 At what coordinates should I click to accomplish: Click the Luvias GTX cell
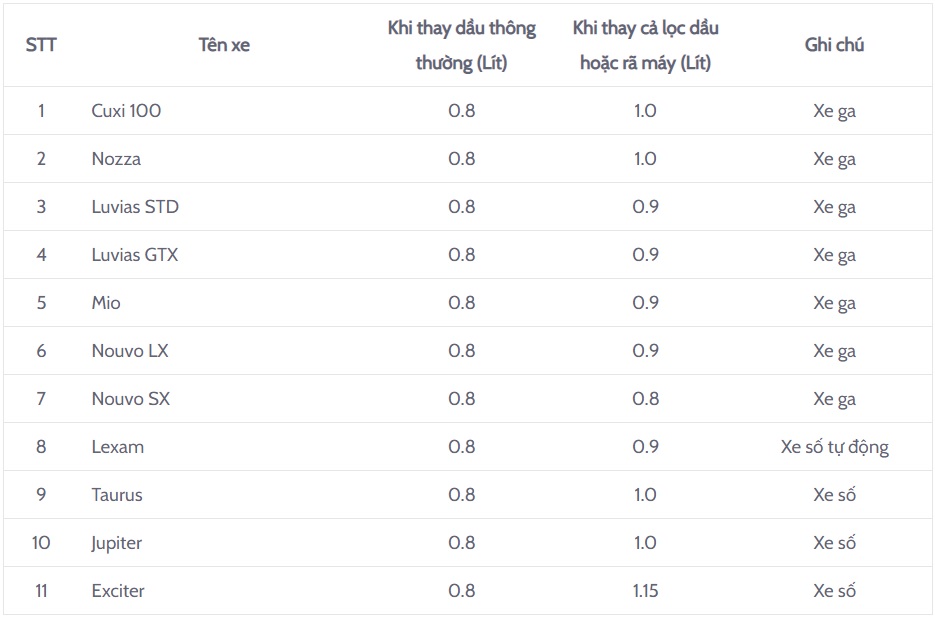pos(135,255)
